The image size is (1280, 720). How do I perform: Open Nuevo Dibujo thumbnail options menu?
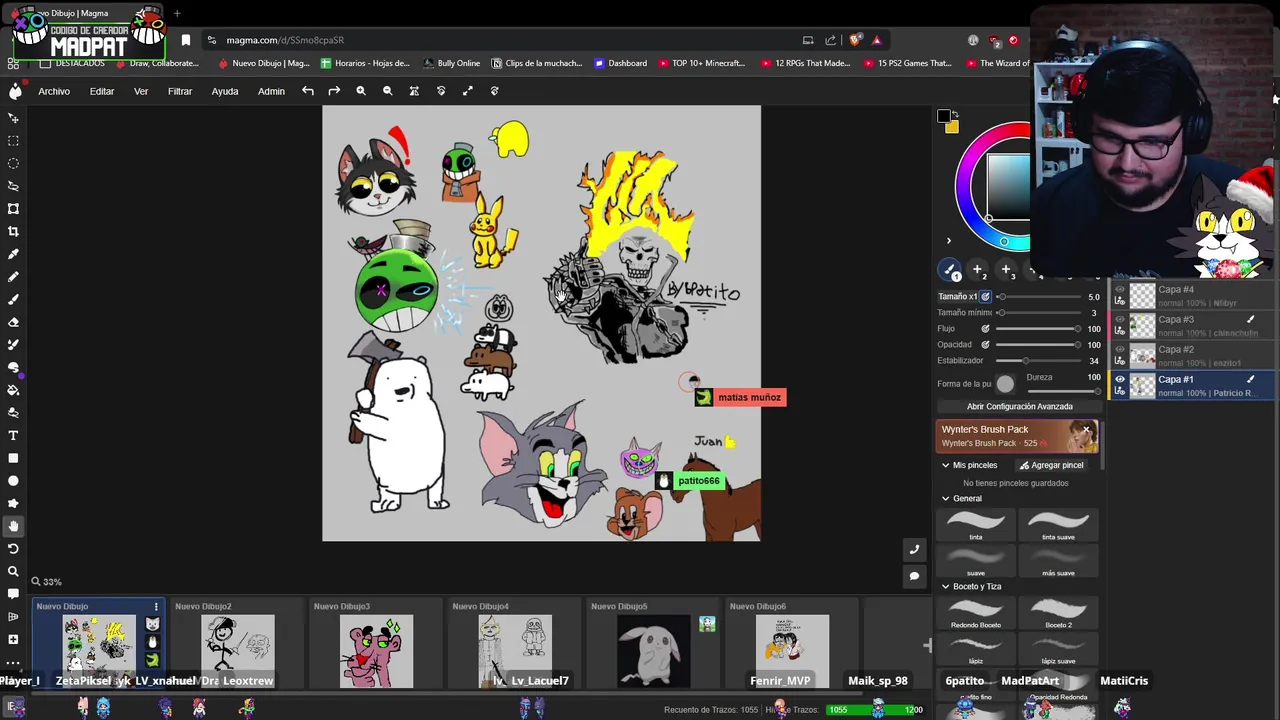pyautogui.click(x=155, y=607)
